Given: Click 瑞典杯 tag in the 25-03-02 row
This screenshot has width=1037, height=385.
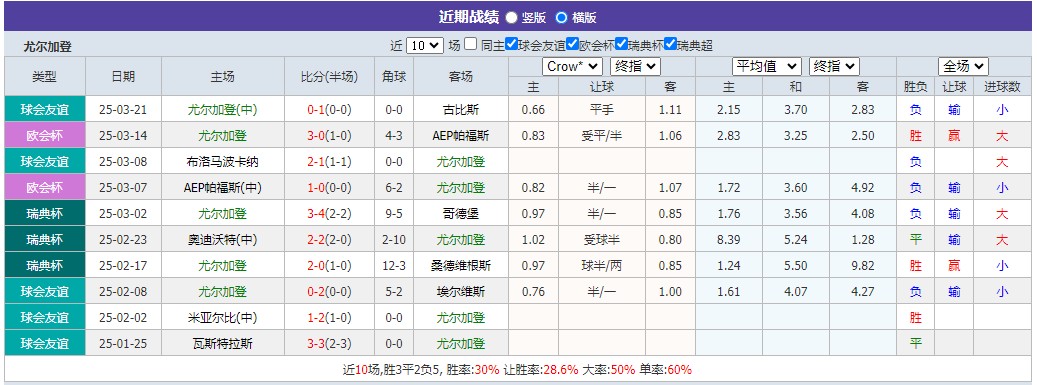Looking at the screenshot, I should click(x=45, y=214).
